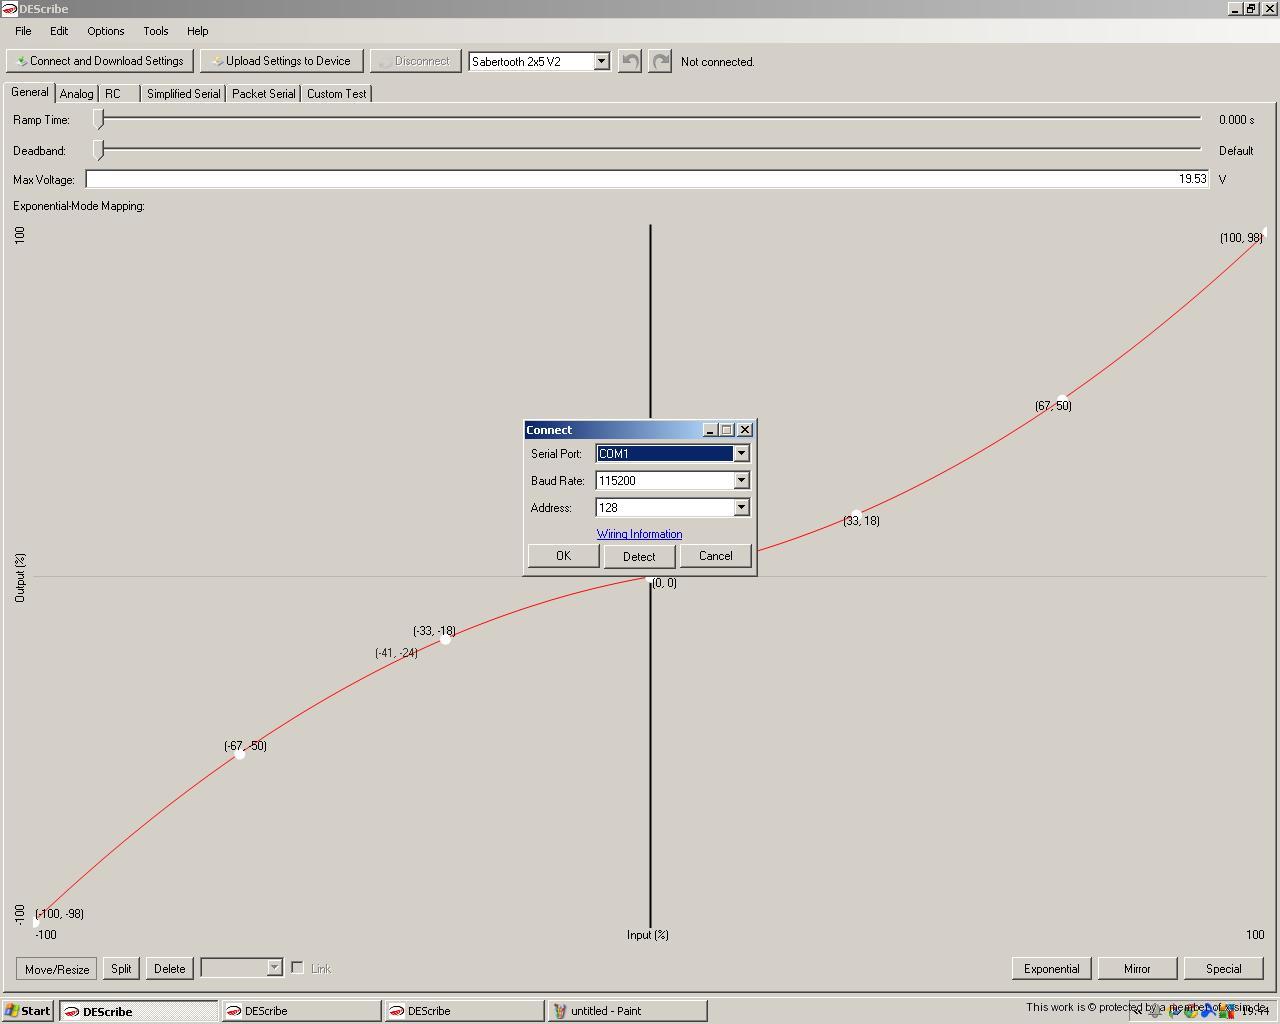Click the Max Voltage input field
Image resolution: width=1280 pixels, height=1024 pixels.
coord(646,179)
